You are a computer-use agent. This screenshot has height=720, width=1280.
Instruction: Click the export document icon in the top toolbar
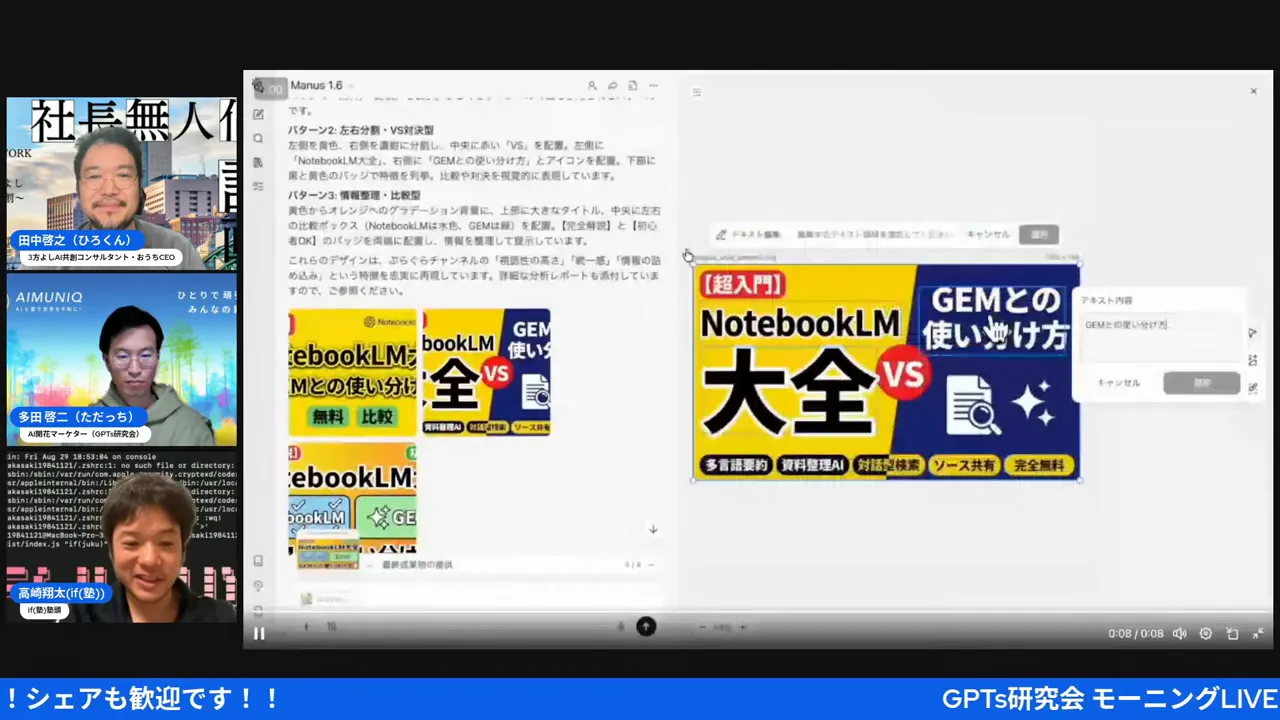click(632, 86)
